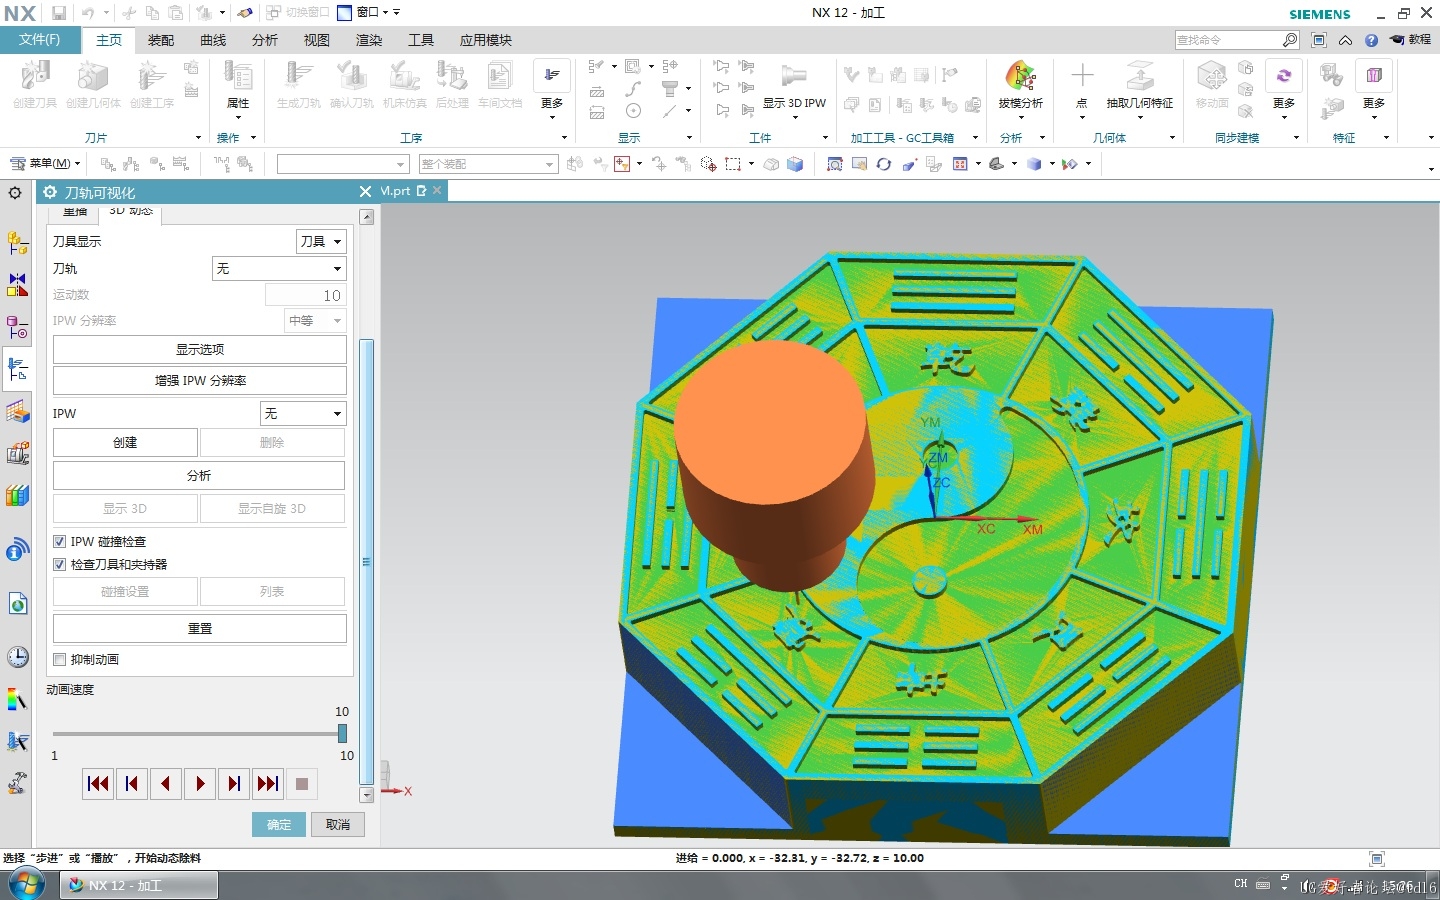Open the Tutorials (教程) graduation cap link
Viewport: 1440px width, 900px height.
(x=1410, y=40)
